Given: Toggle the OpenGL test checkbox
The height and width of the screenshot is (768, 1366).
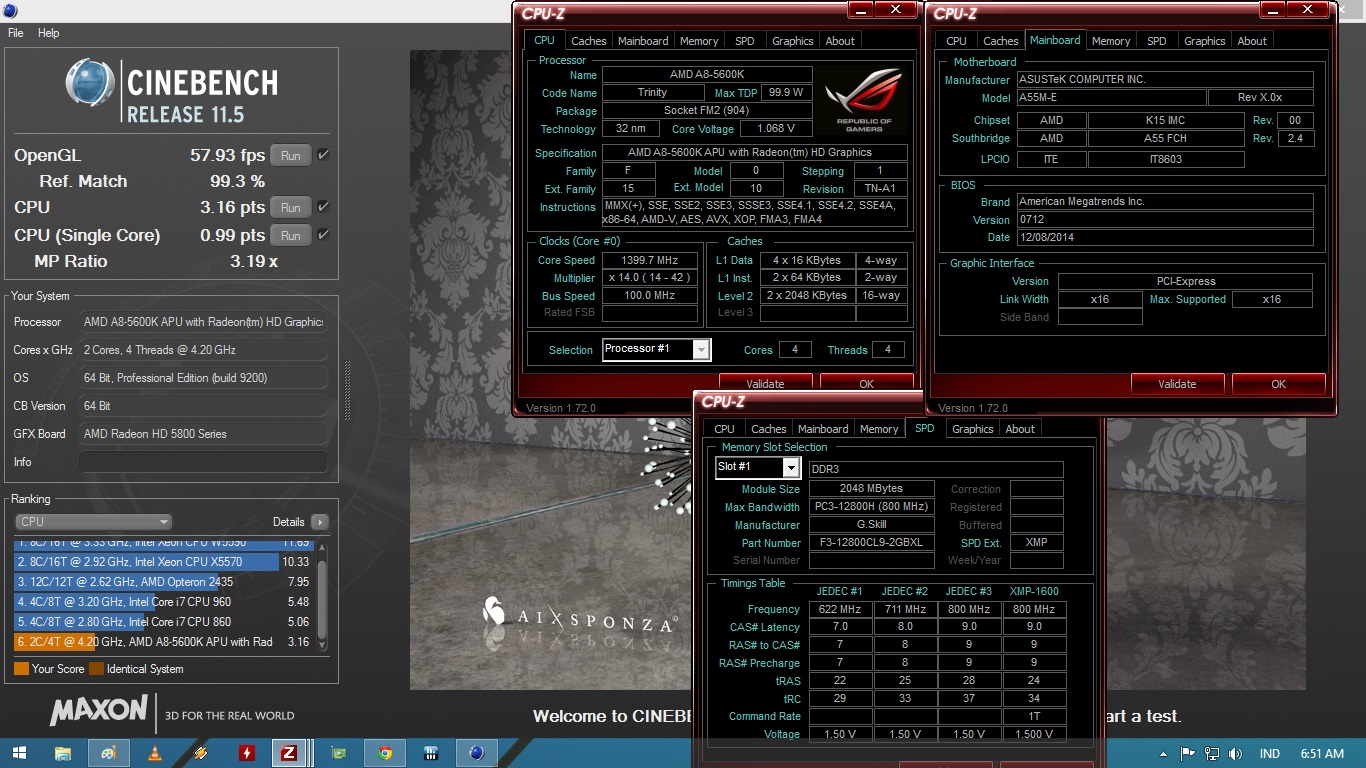Looking at the screenshot, I should pyautogui.click(x=323, y=156).
